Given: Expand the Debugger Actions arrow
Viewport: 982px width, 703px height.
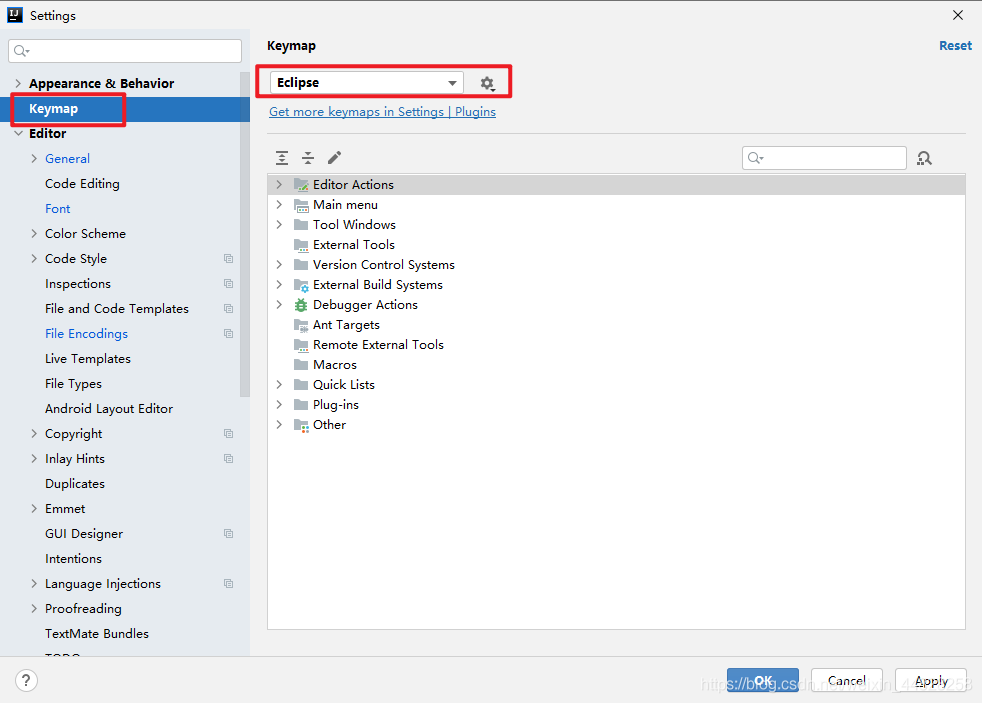Looking at the screenshot, I should [279, 305].
